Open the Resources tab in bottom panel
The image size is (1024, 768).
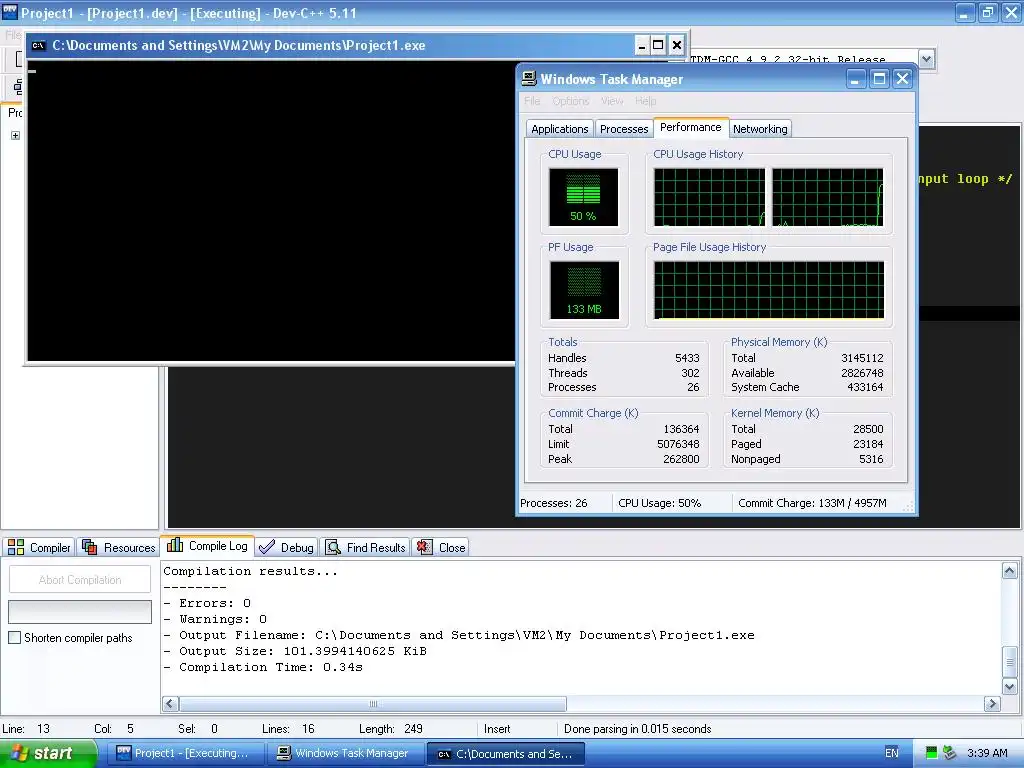pyautogui.click(x=119, y=547)
